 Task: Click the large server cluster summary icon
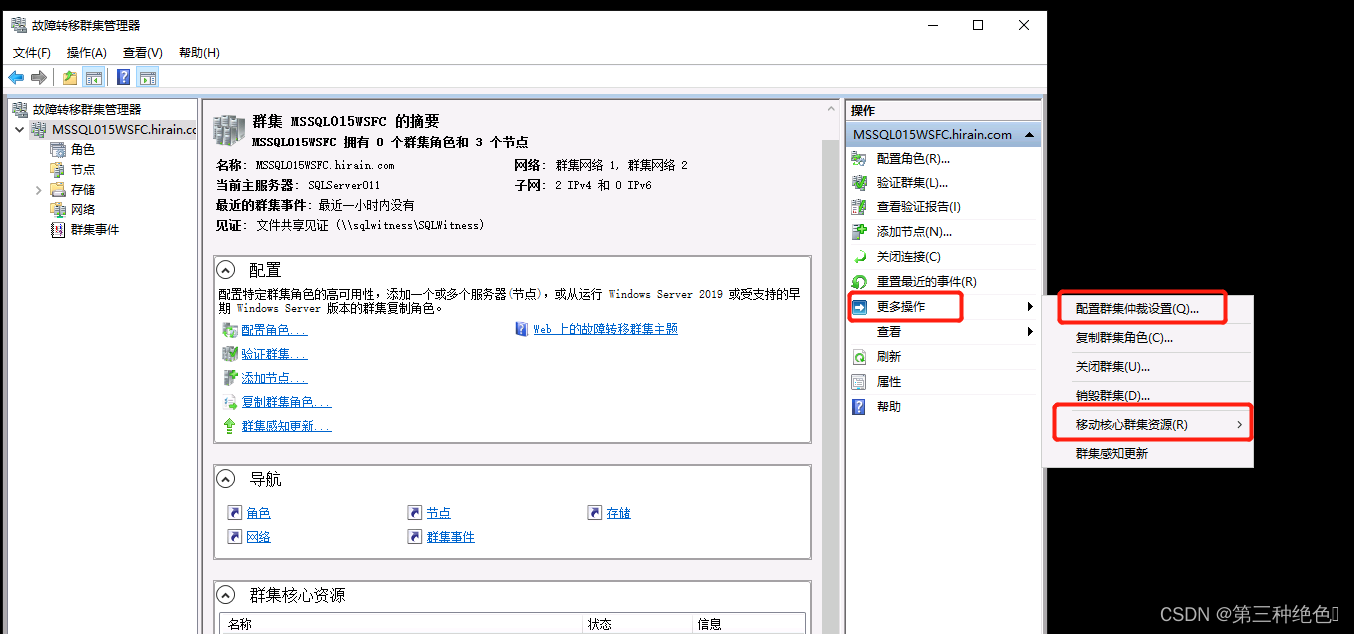[x=229, y=130]
